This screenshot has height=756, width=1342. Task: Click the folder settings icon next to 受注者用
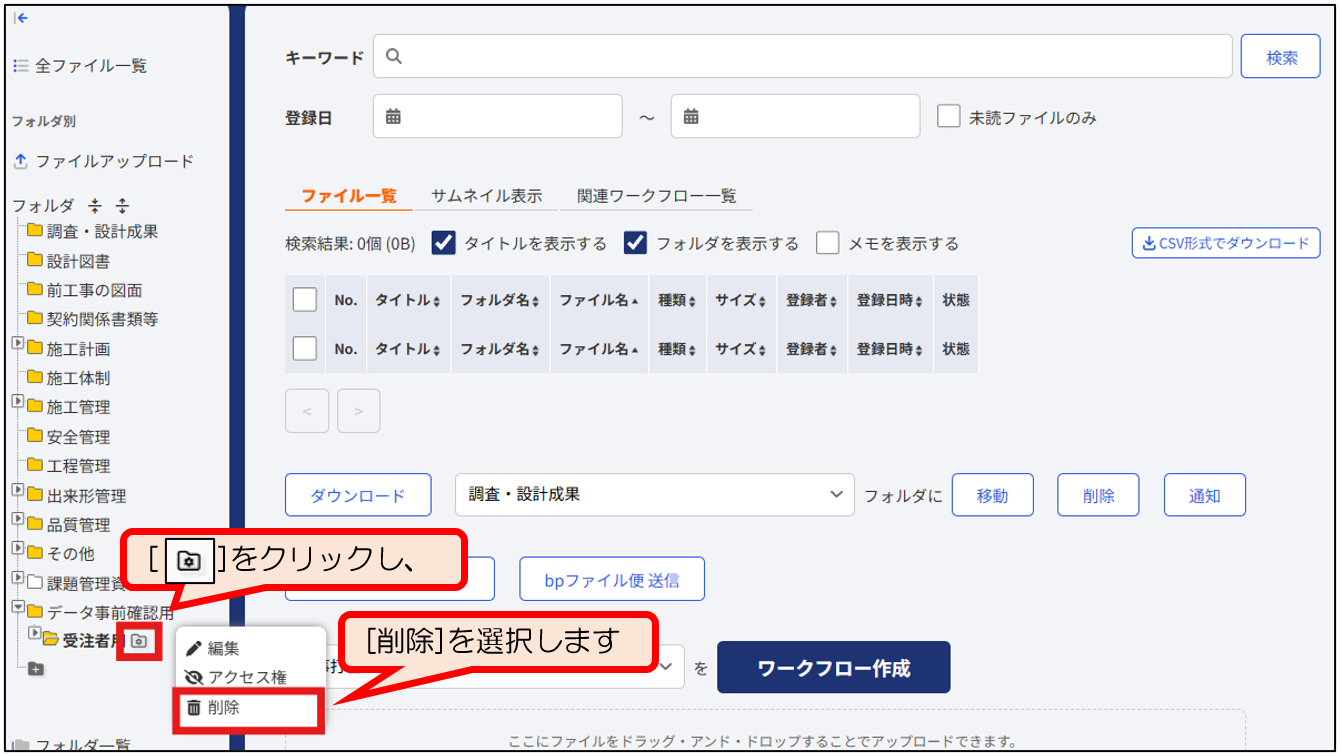click(x=139, y=641)
